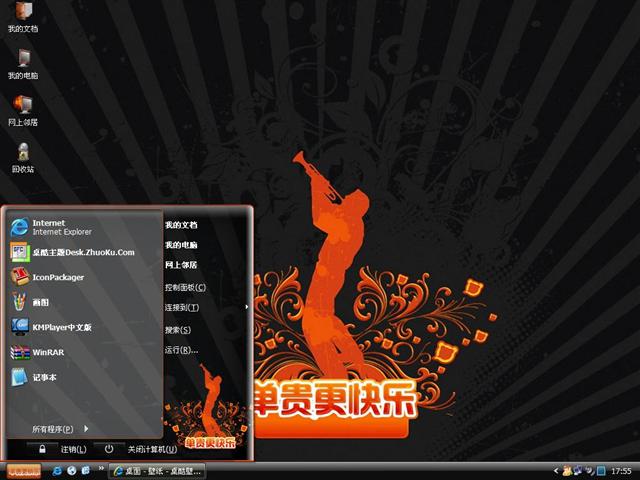Select 我的文档 in Start menu right column
This screenshot has height=480, width=640.
[181, 225]
